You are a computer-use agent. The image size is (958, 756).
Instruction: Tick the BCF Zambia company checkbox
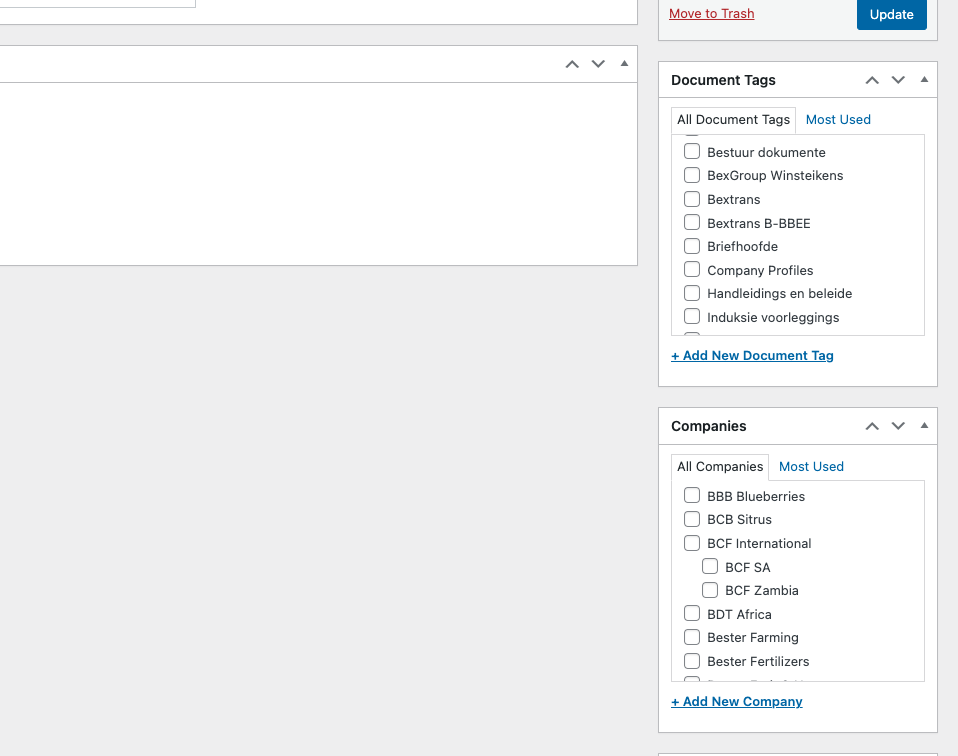[x=710, y=590]
